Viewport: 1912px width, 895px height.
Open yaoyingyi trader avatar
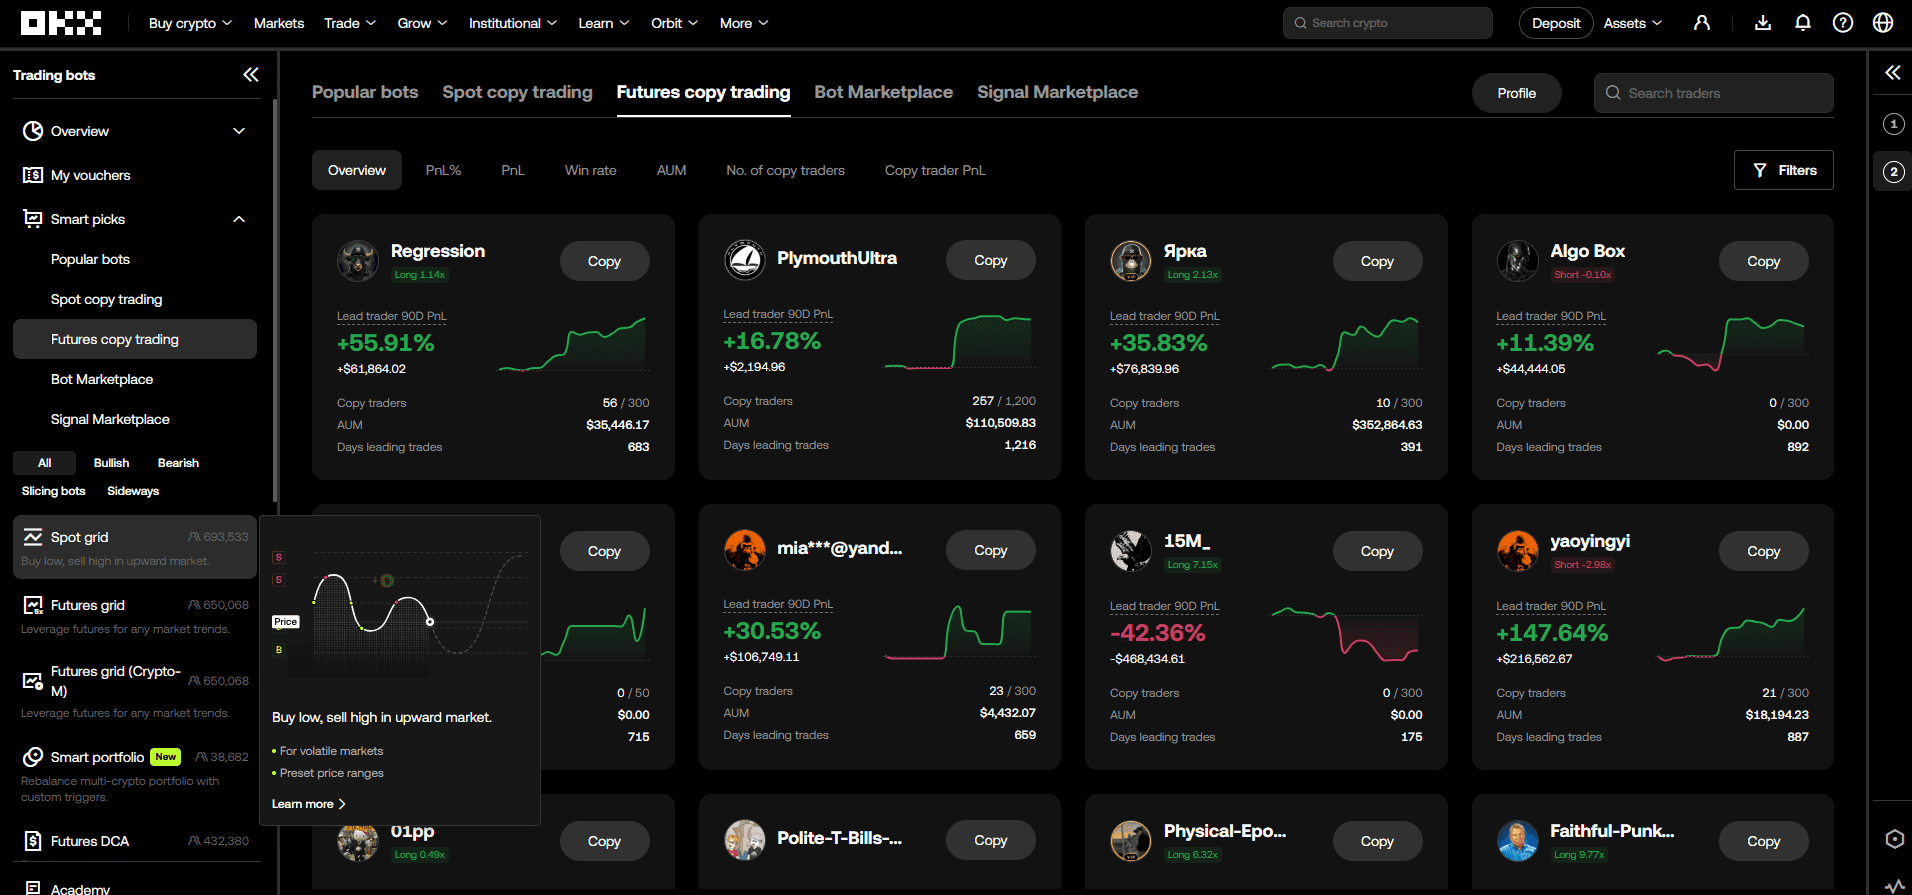click(x=1517, y=551)
